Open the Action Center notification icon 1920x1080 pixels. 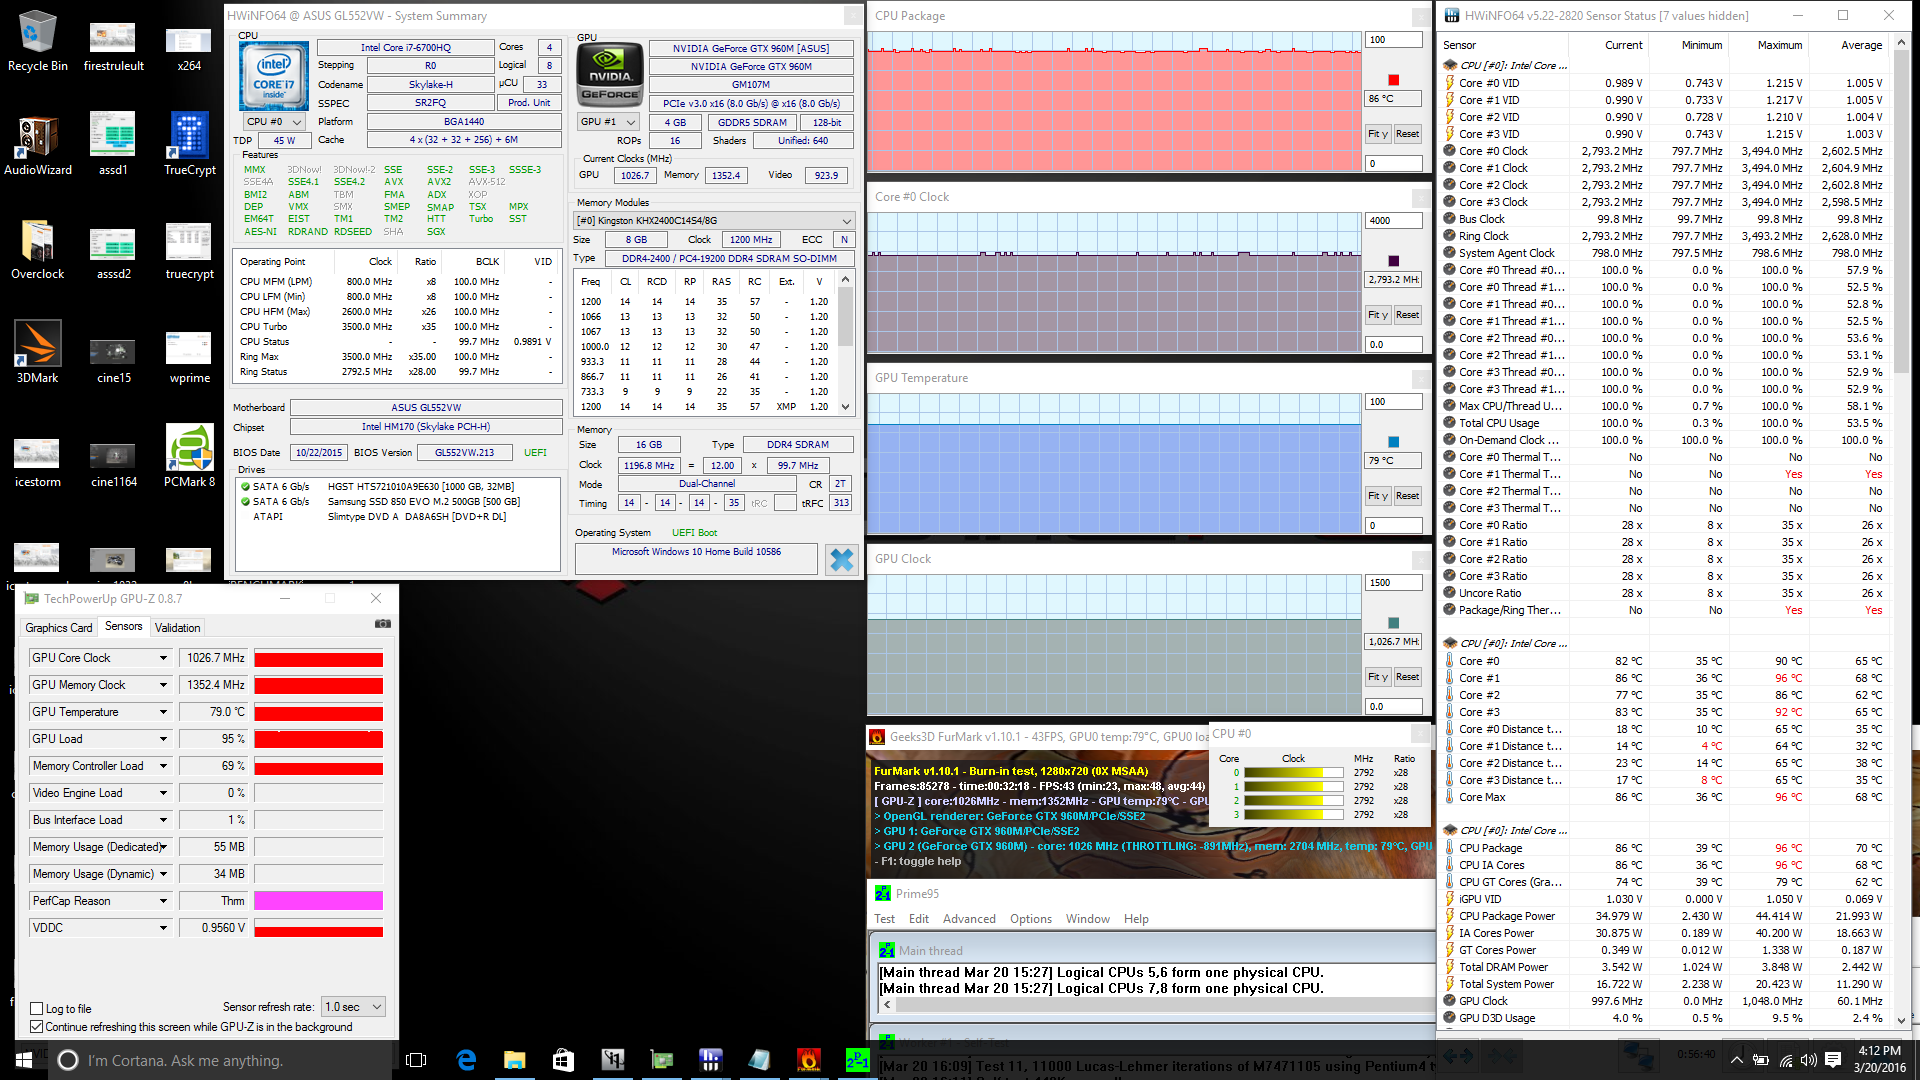pyautogui.click(x=1833, y=1060)
